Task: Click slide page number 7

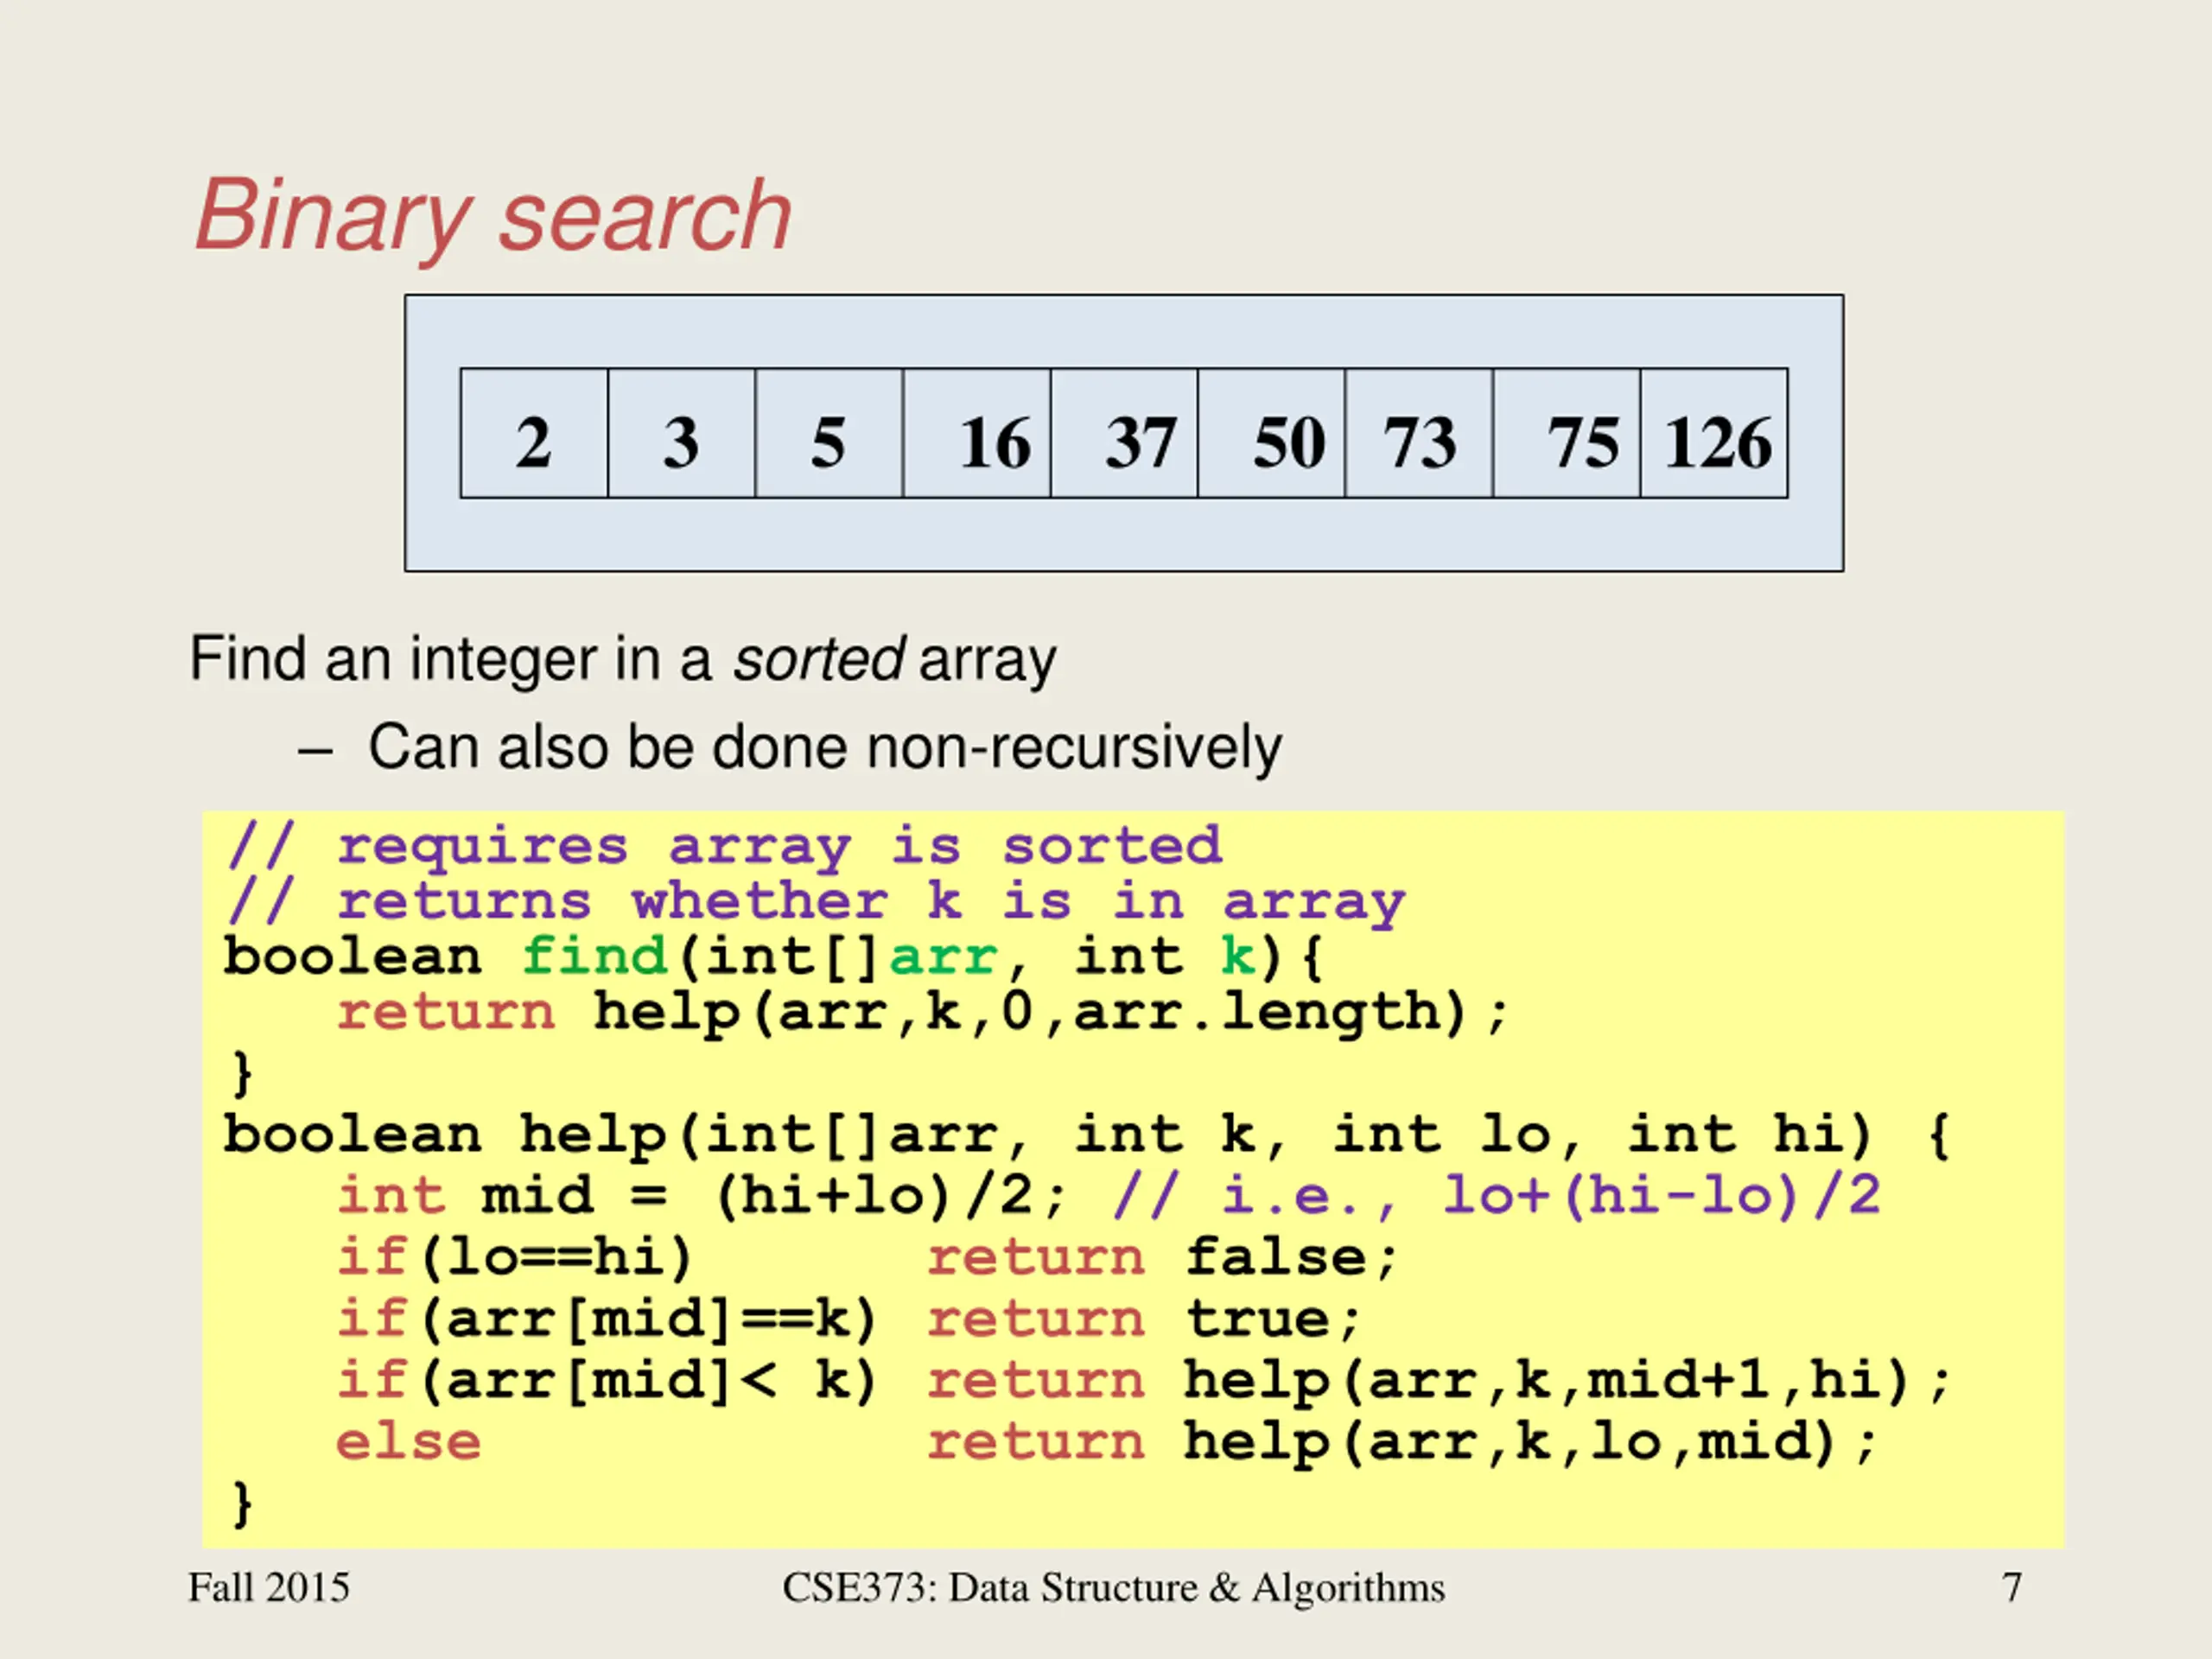Action: point(2012,1588)
